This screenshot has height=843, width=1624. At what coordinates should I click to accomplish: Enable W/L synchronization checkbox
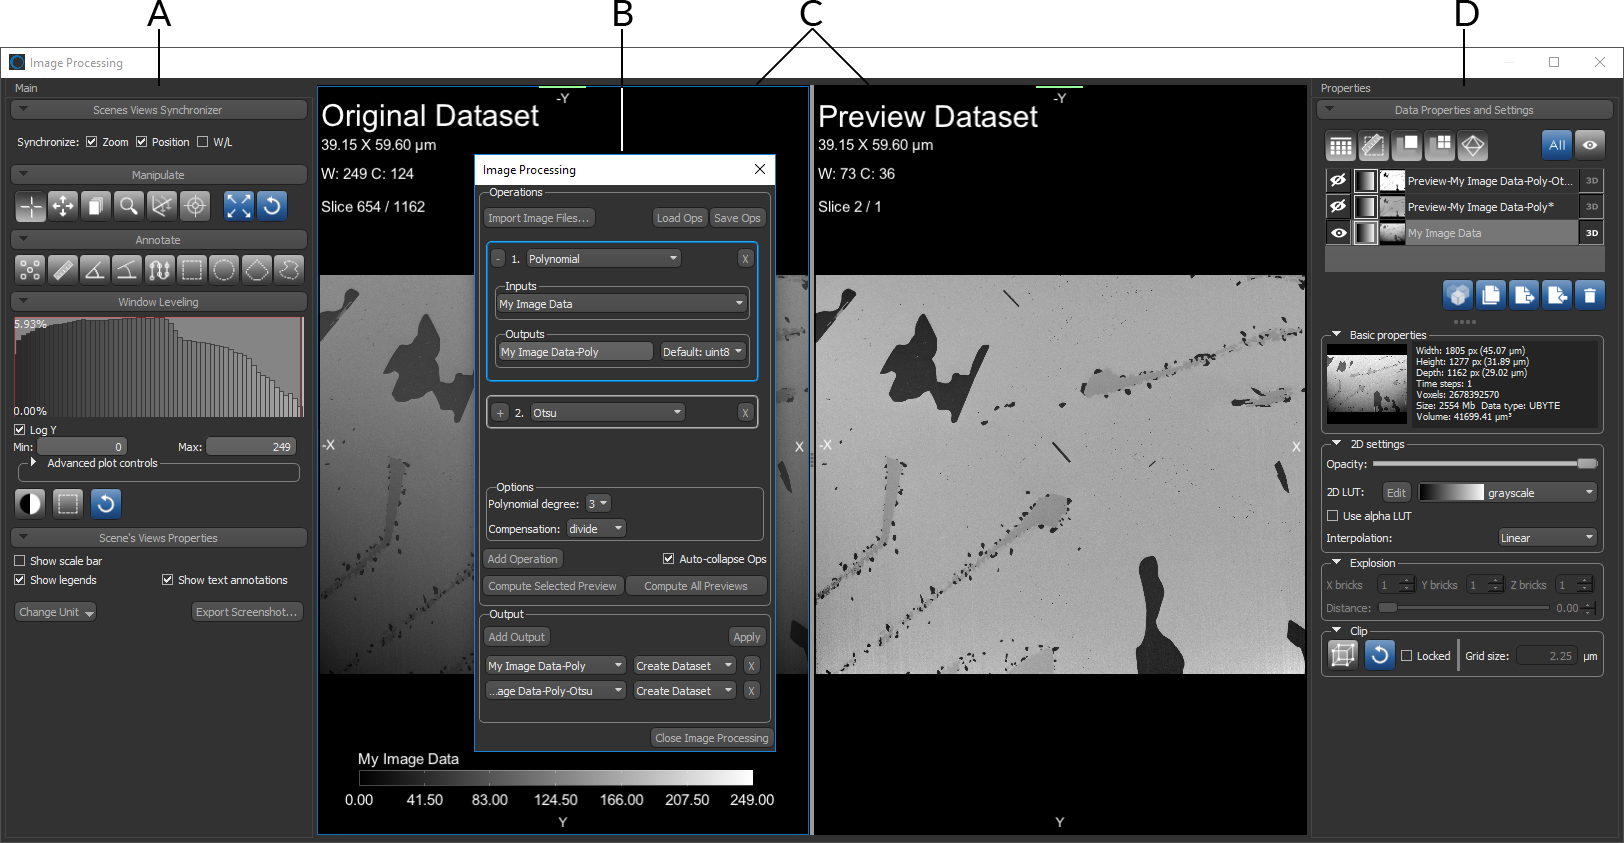click(x=203, y=142)
